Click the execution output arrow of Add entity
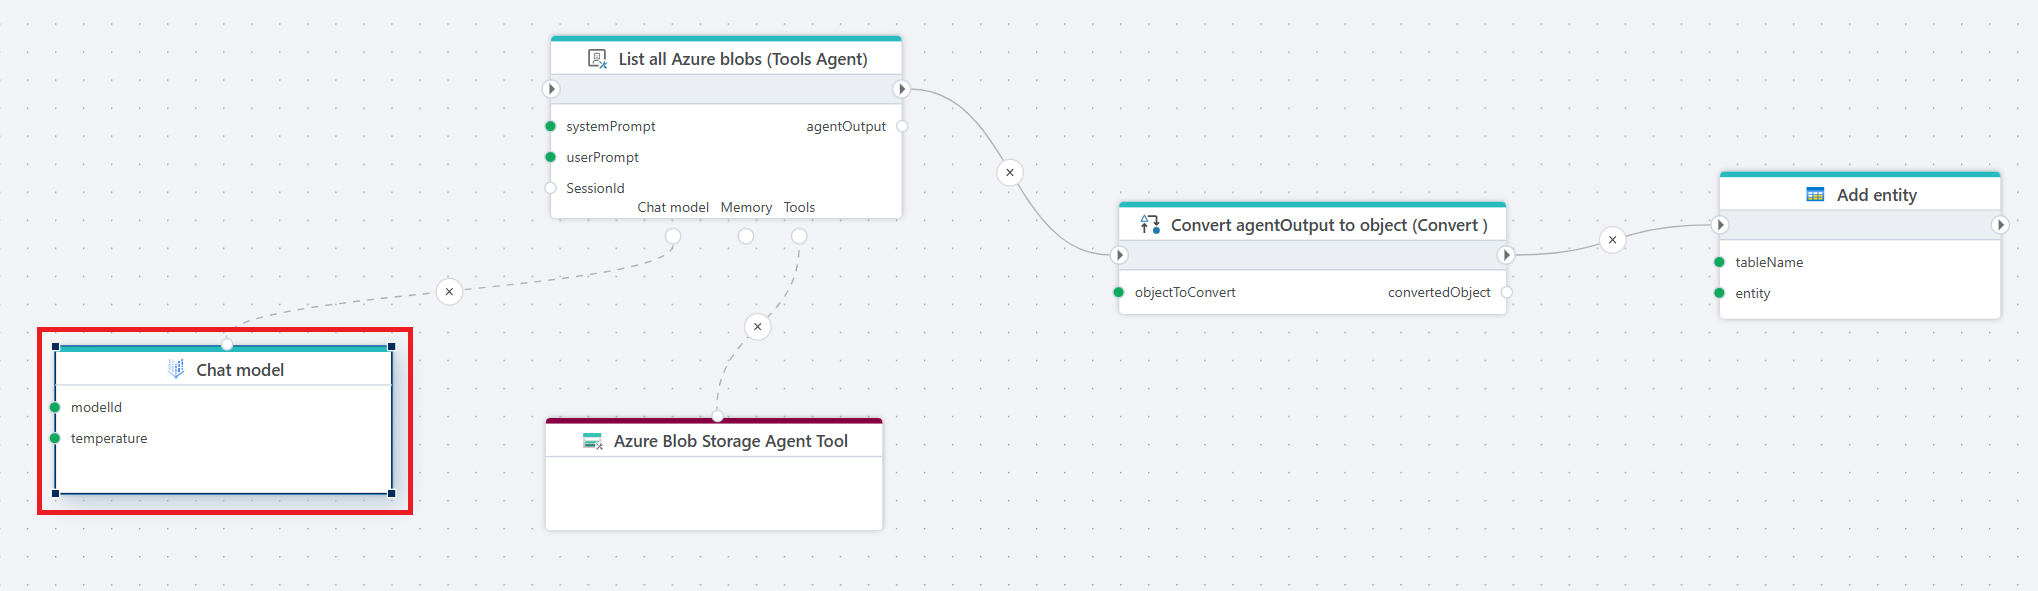Viewport: 2038px width, 591px height. (x=2000, y=225)
